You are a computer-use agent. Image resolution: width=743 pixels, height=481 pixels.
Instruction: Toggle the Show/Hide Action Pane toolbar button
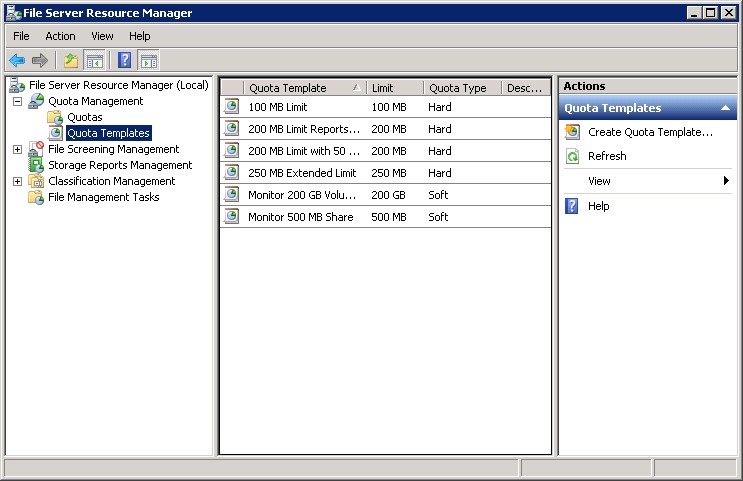(149, 61)
